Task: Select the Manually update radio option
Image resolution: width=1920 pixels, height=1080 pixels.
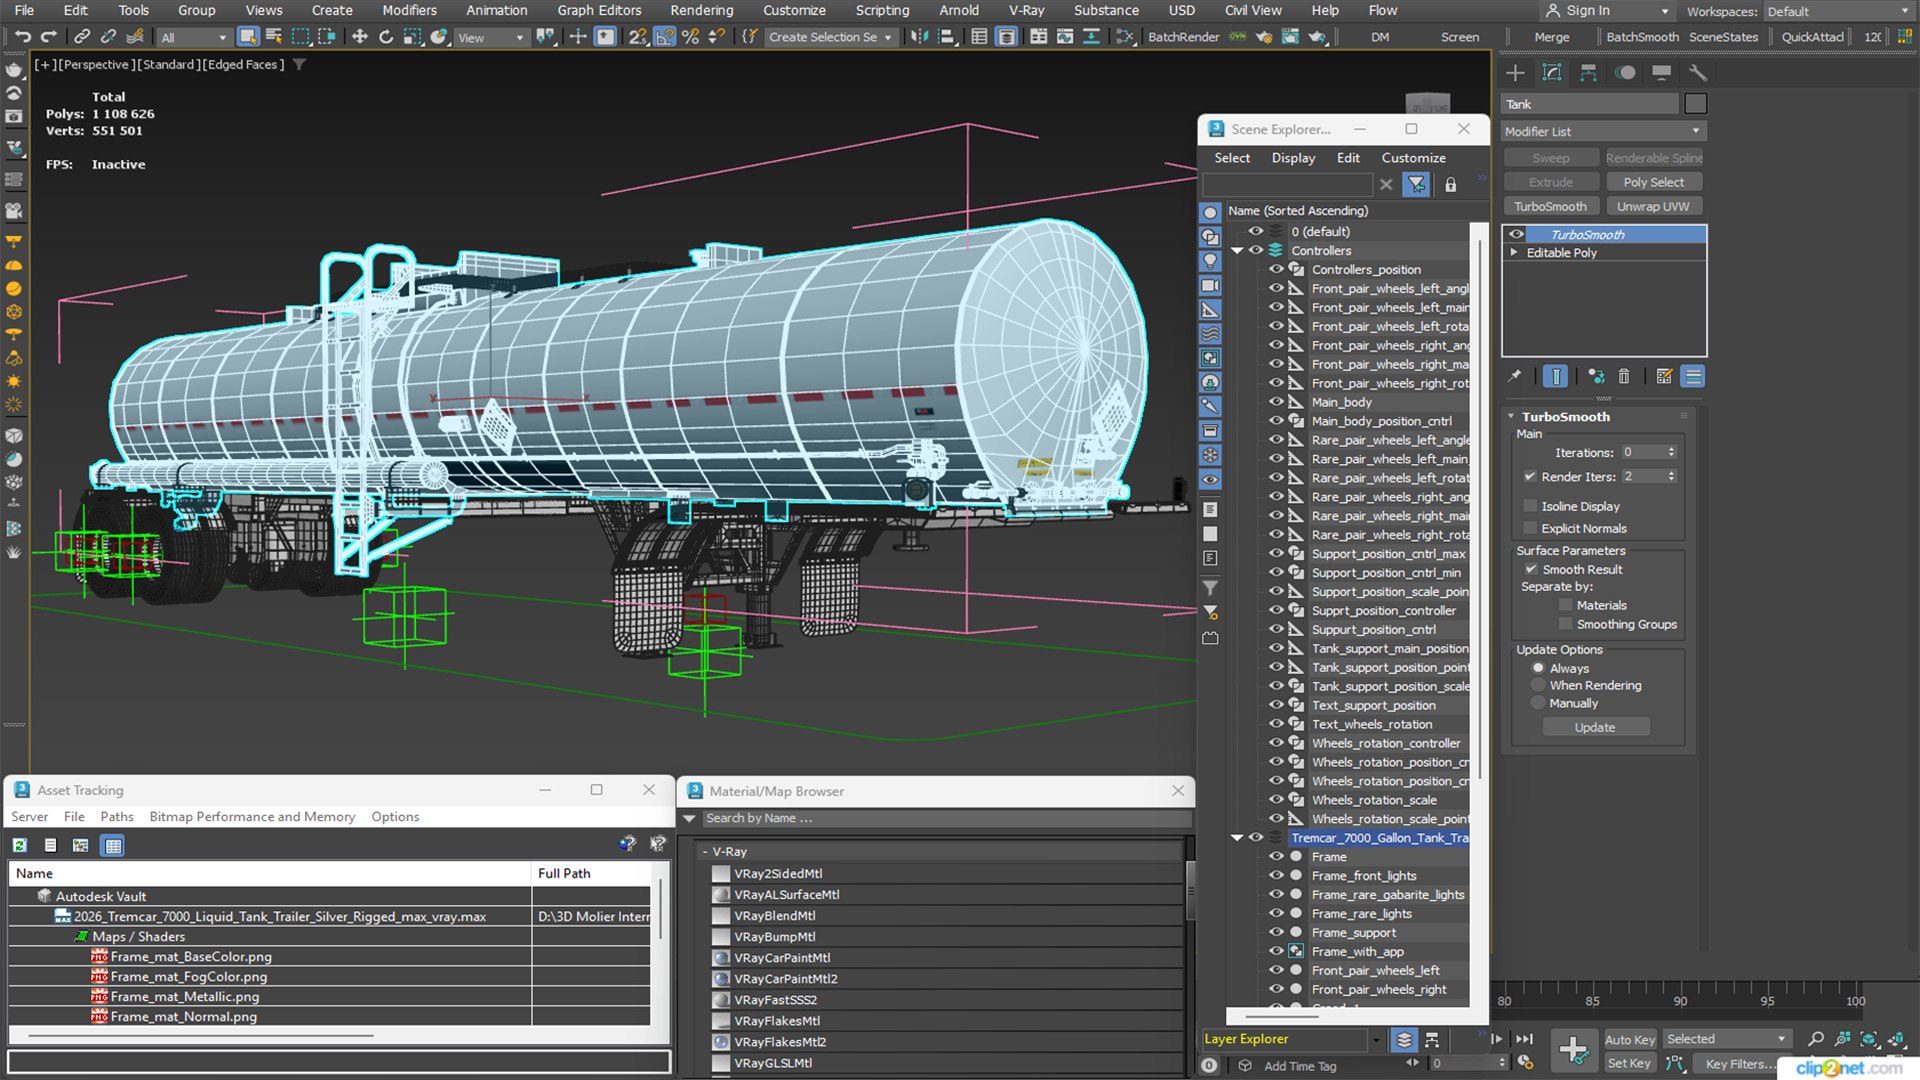Action: click(1539, 704)
